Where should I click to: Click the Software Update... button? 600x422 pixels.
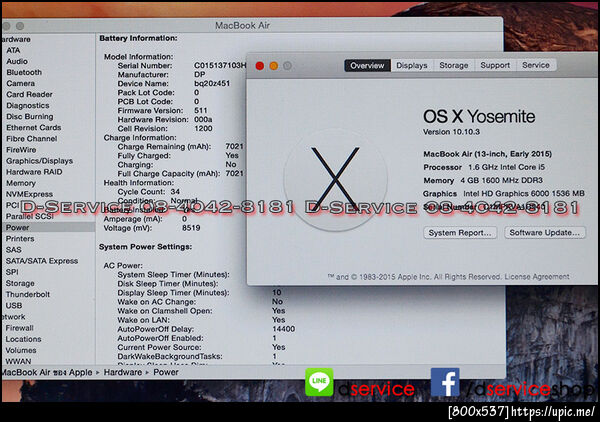[545, 233]
